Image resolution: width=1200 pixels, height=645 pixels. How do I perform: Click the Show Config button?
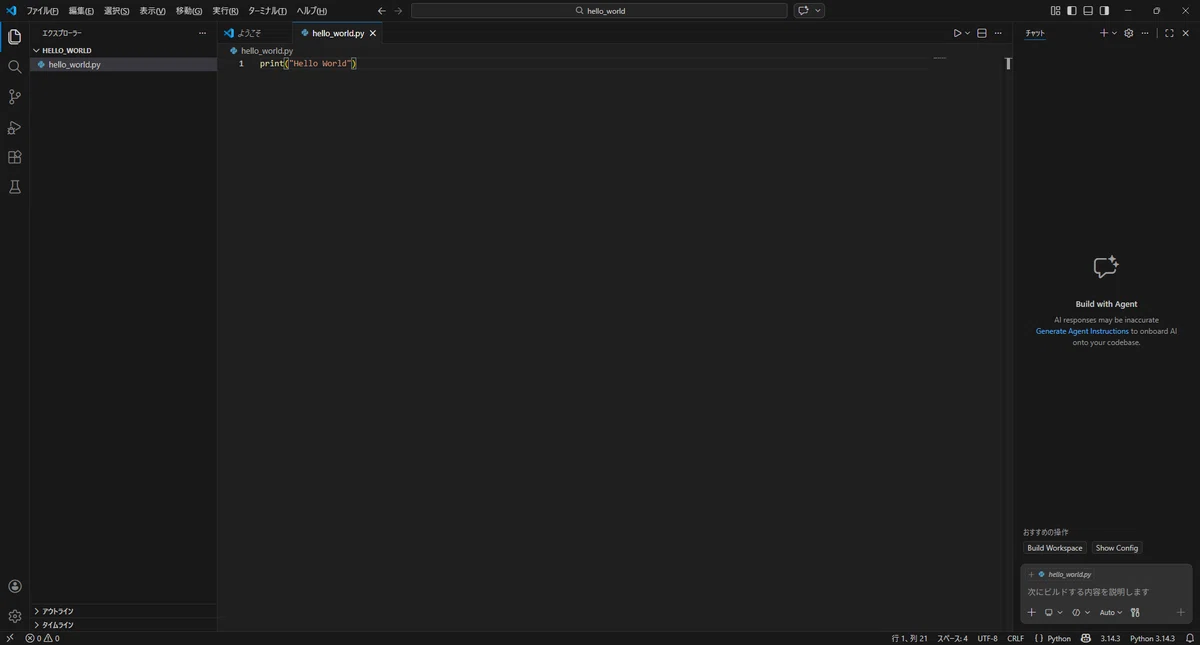(x=1117, y=548)
